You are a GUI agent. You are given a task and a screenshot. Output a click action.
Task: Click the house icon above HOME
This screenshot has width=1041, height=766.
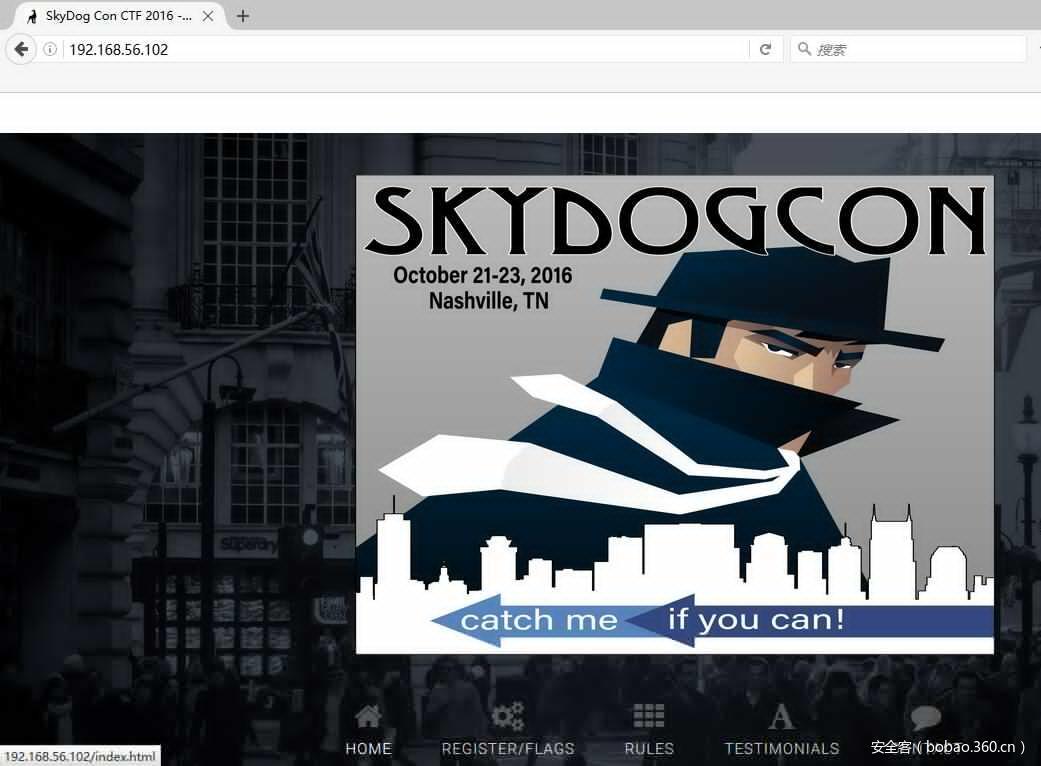click(368, 716)
